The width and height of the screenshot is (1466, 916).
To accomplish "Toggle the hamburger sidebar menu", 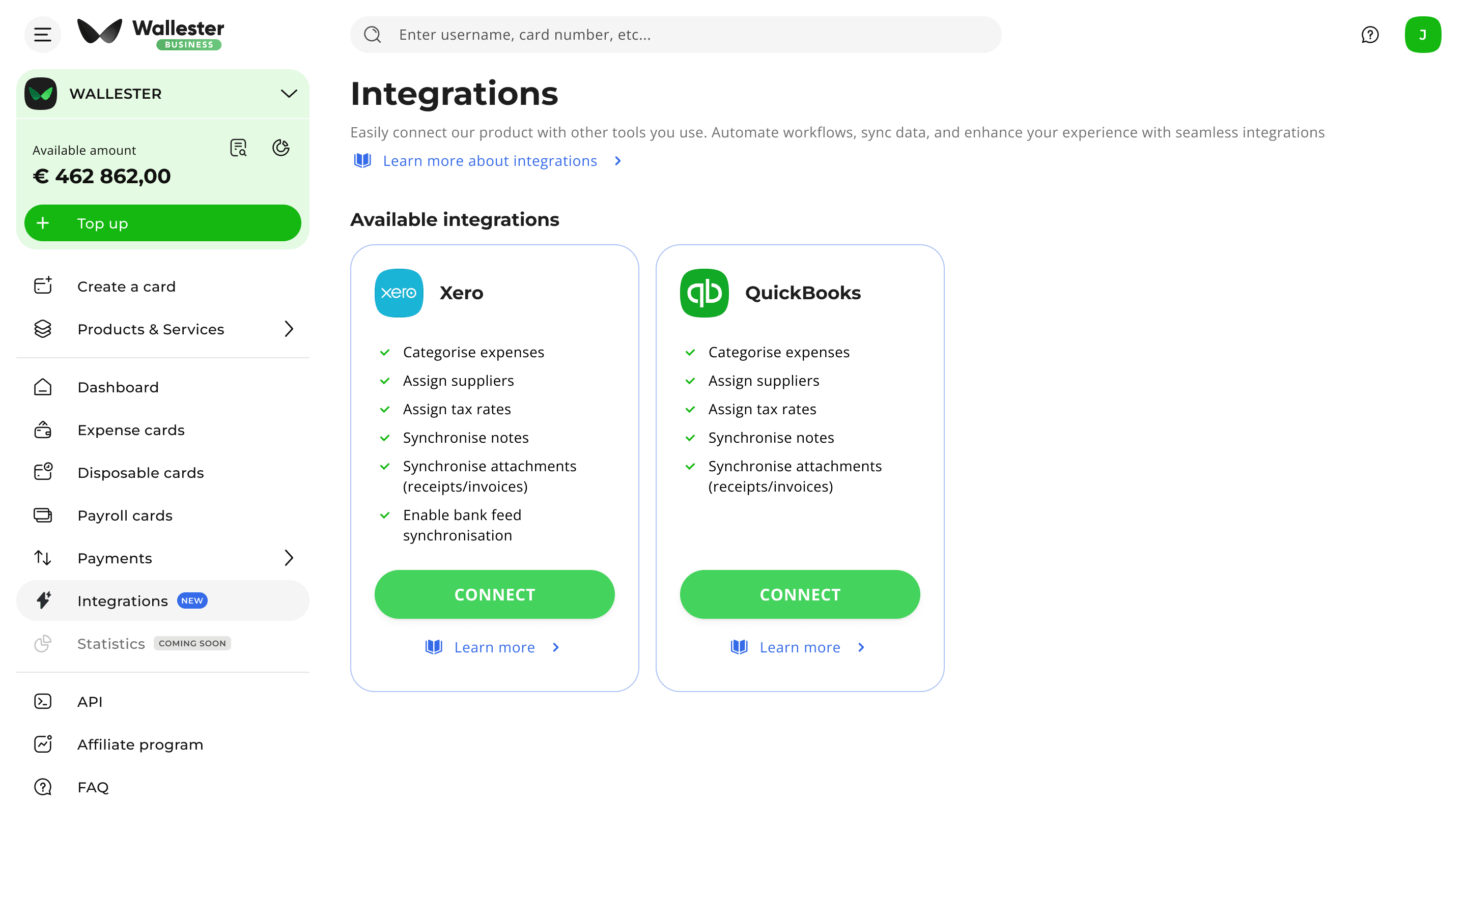I will click(42, 35).
